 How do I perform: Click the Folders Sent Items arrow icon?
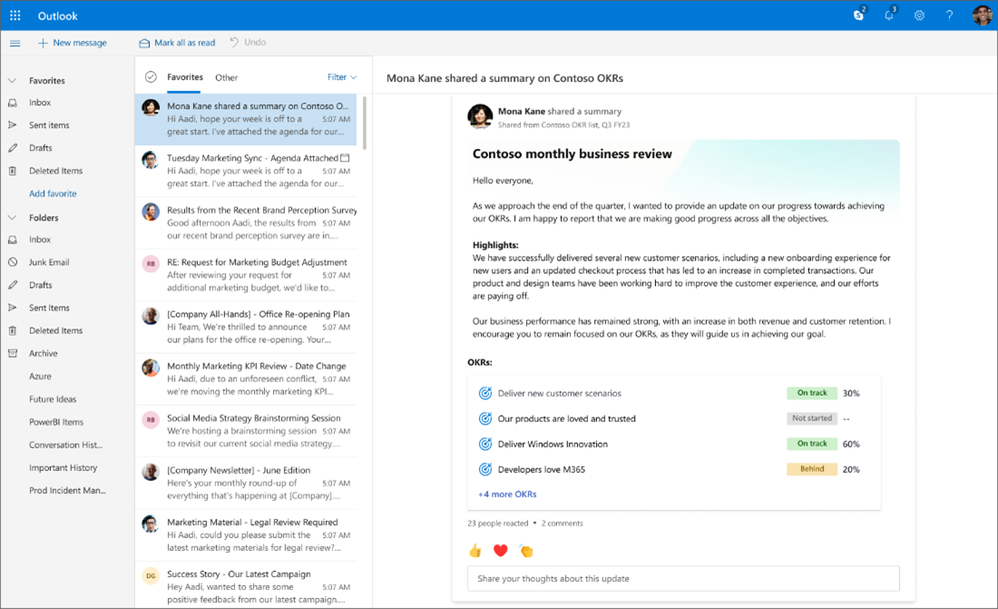click(12, 307)
